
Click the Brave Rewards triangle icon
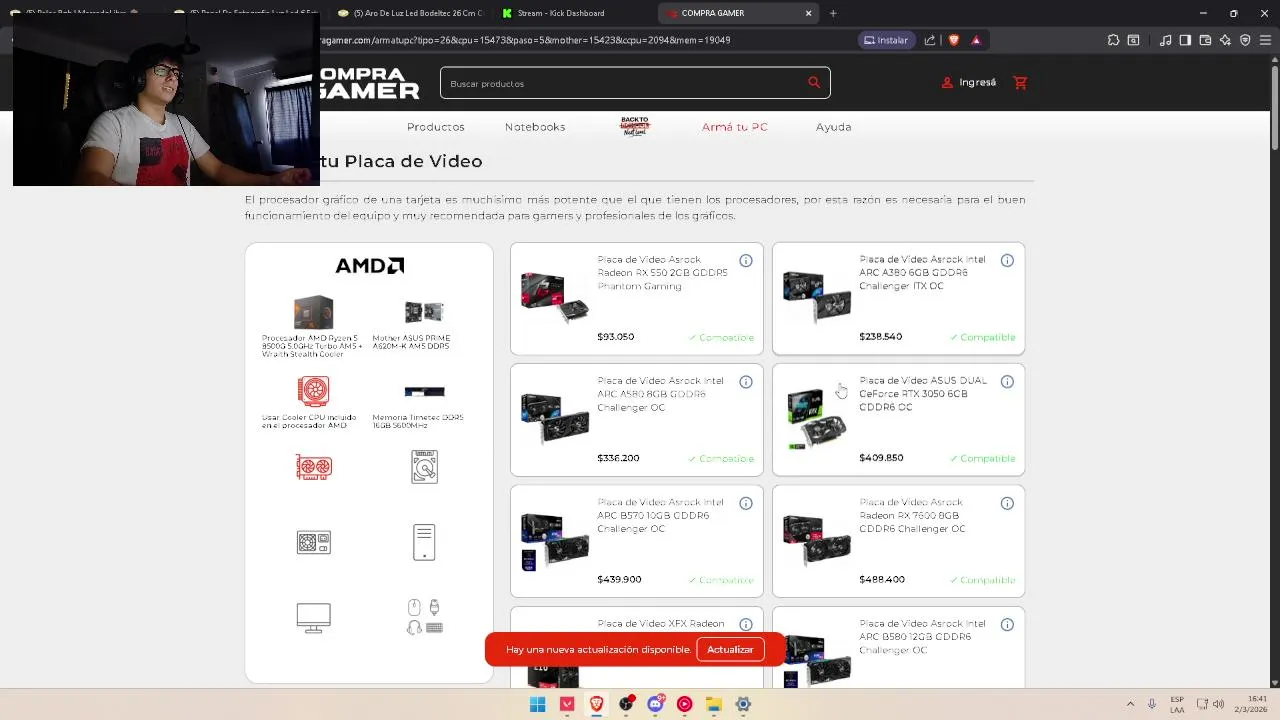coord(976,40)
